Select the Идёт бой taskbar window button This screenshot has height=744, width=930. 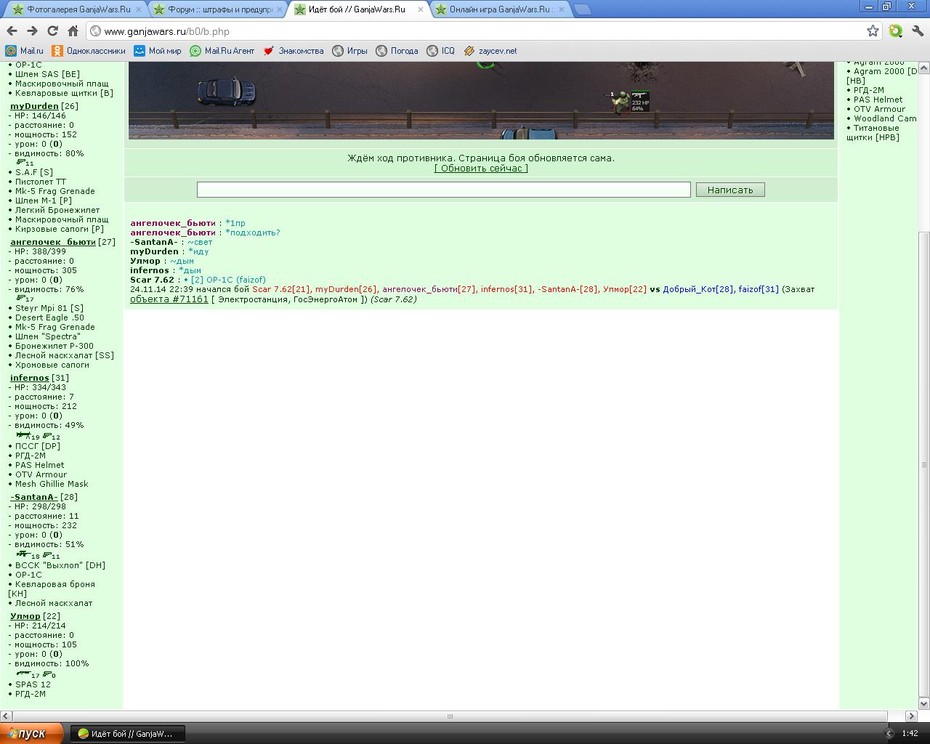point(128,734)
